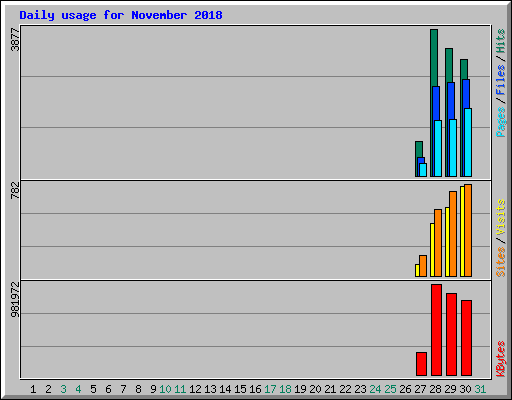
Task: Click day label 19 on the x-axis
Action: 300,389
